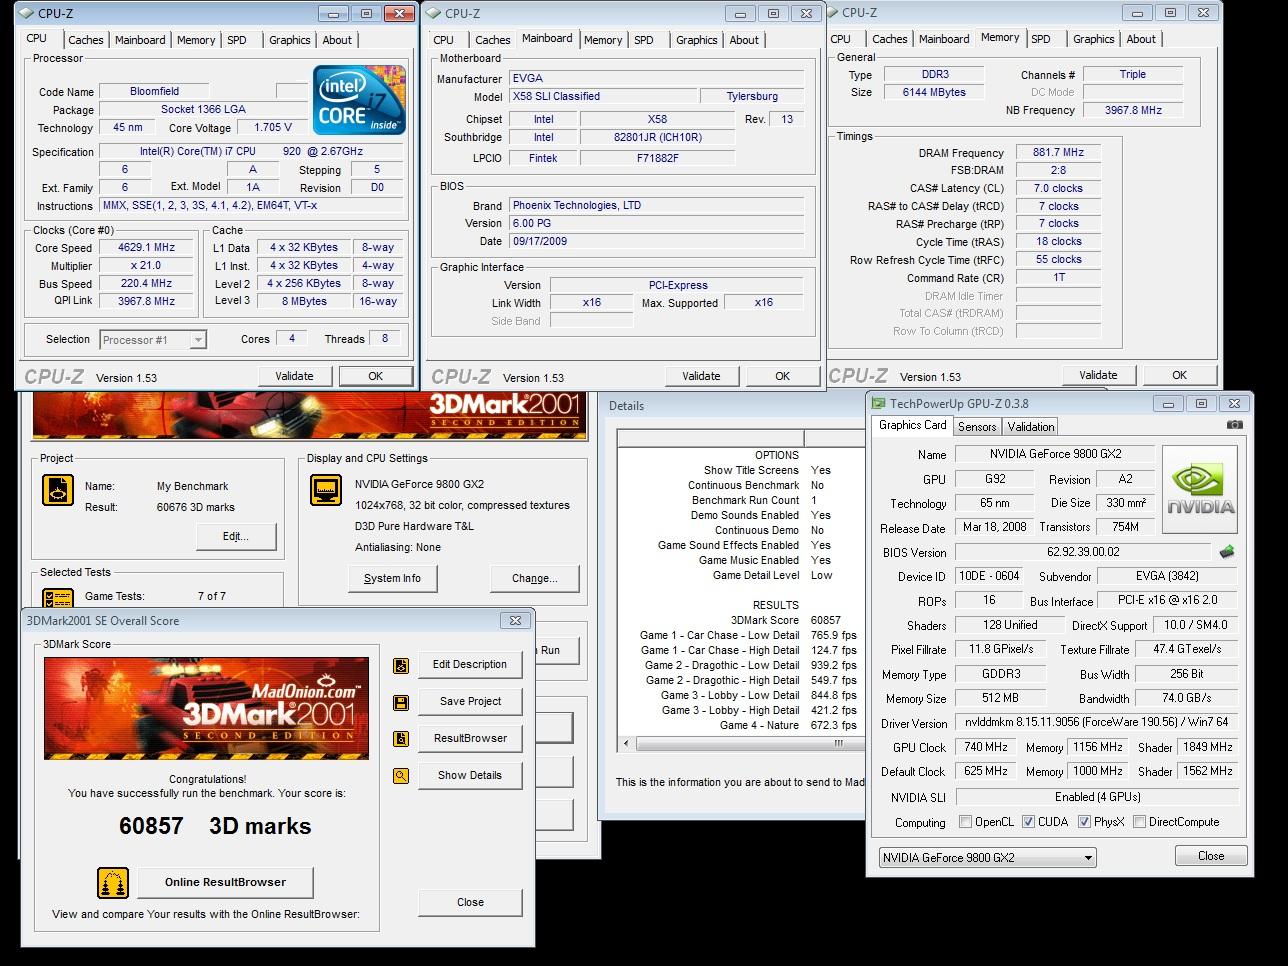Click OK in the Mainboard CPU-Z window
The height and width of the screenshot is (966, 1288).
[783, 376]
